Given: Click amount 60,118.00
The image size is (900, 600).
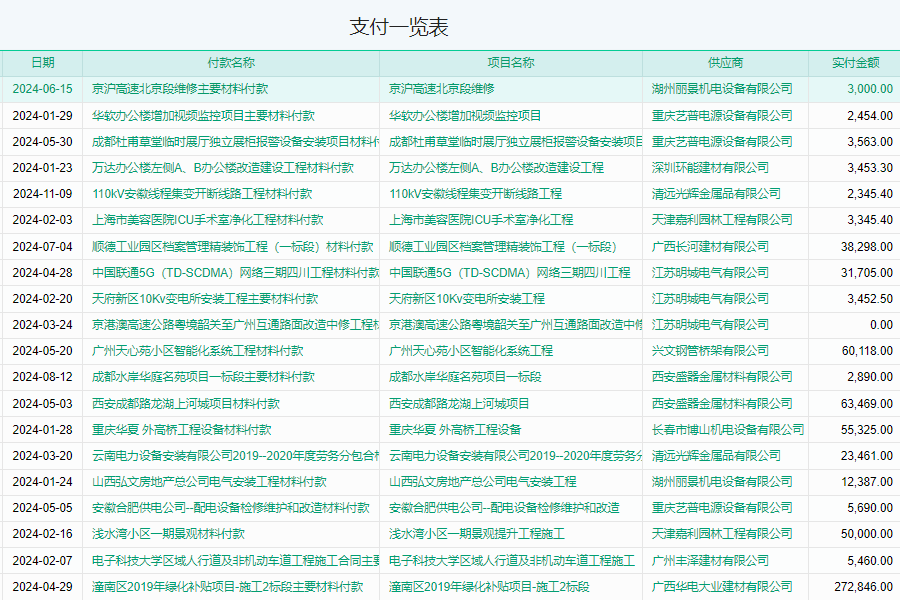Looking at the screenshot, I should [867, 350].
